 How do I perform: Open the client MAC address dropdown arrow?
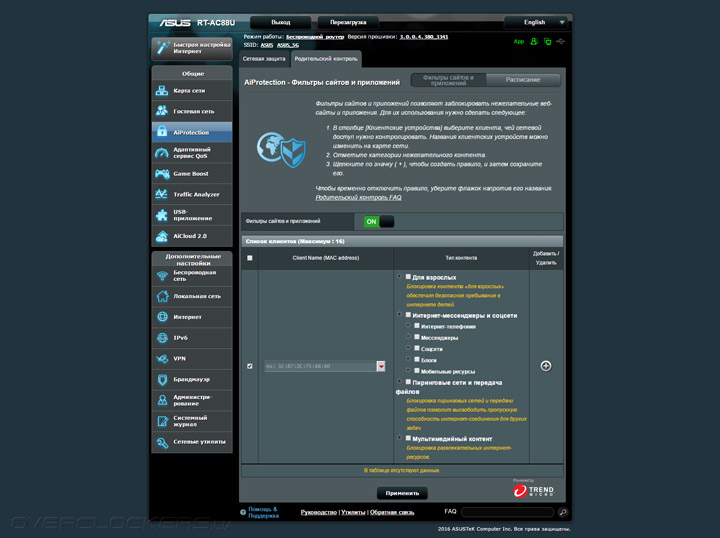[x=381, y=366]
